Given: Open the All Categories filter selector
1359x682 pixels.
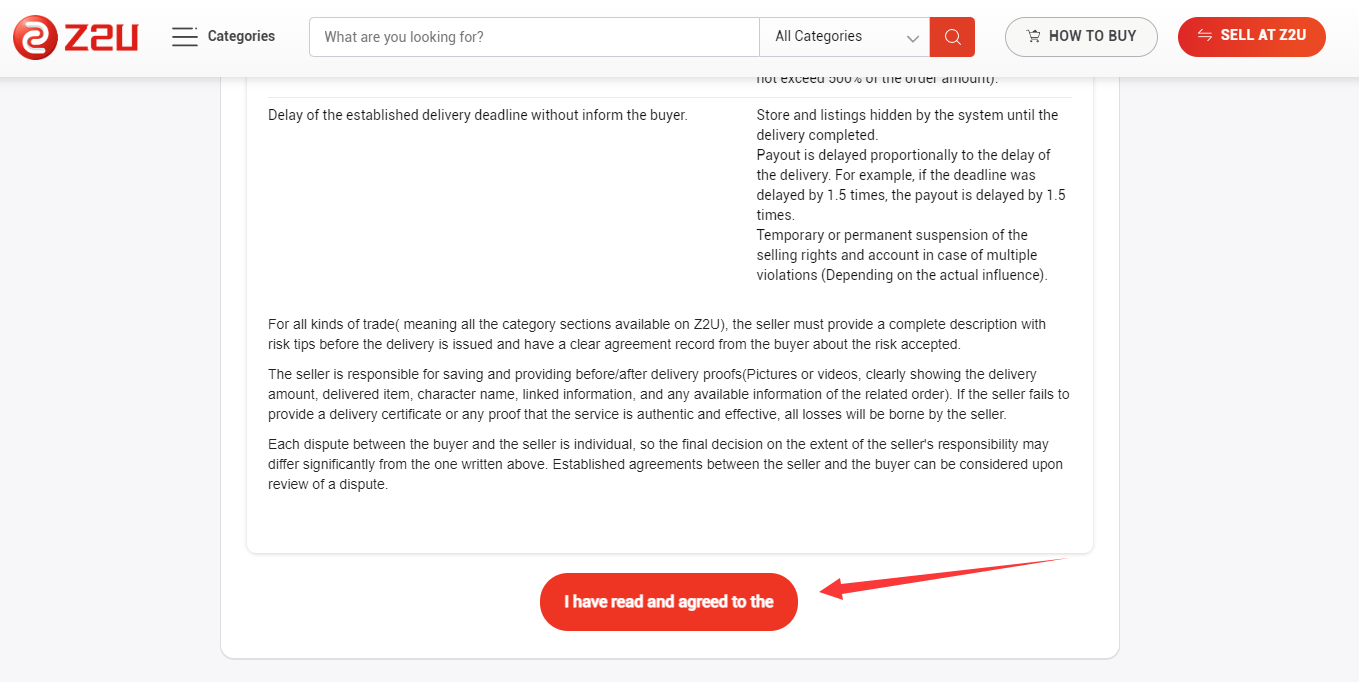Looking at the screenshot, I should pyautogui.click(x=843, y=37).
